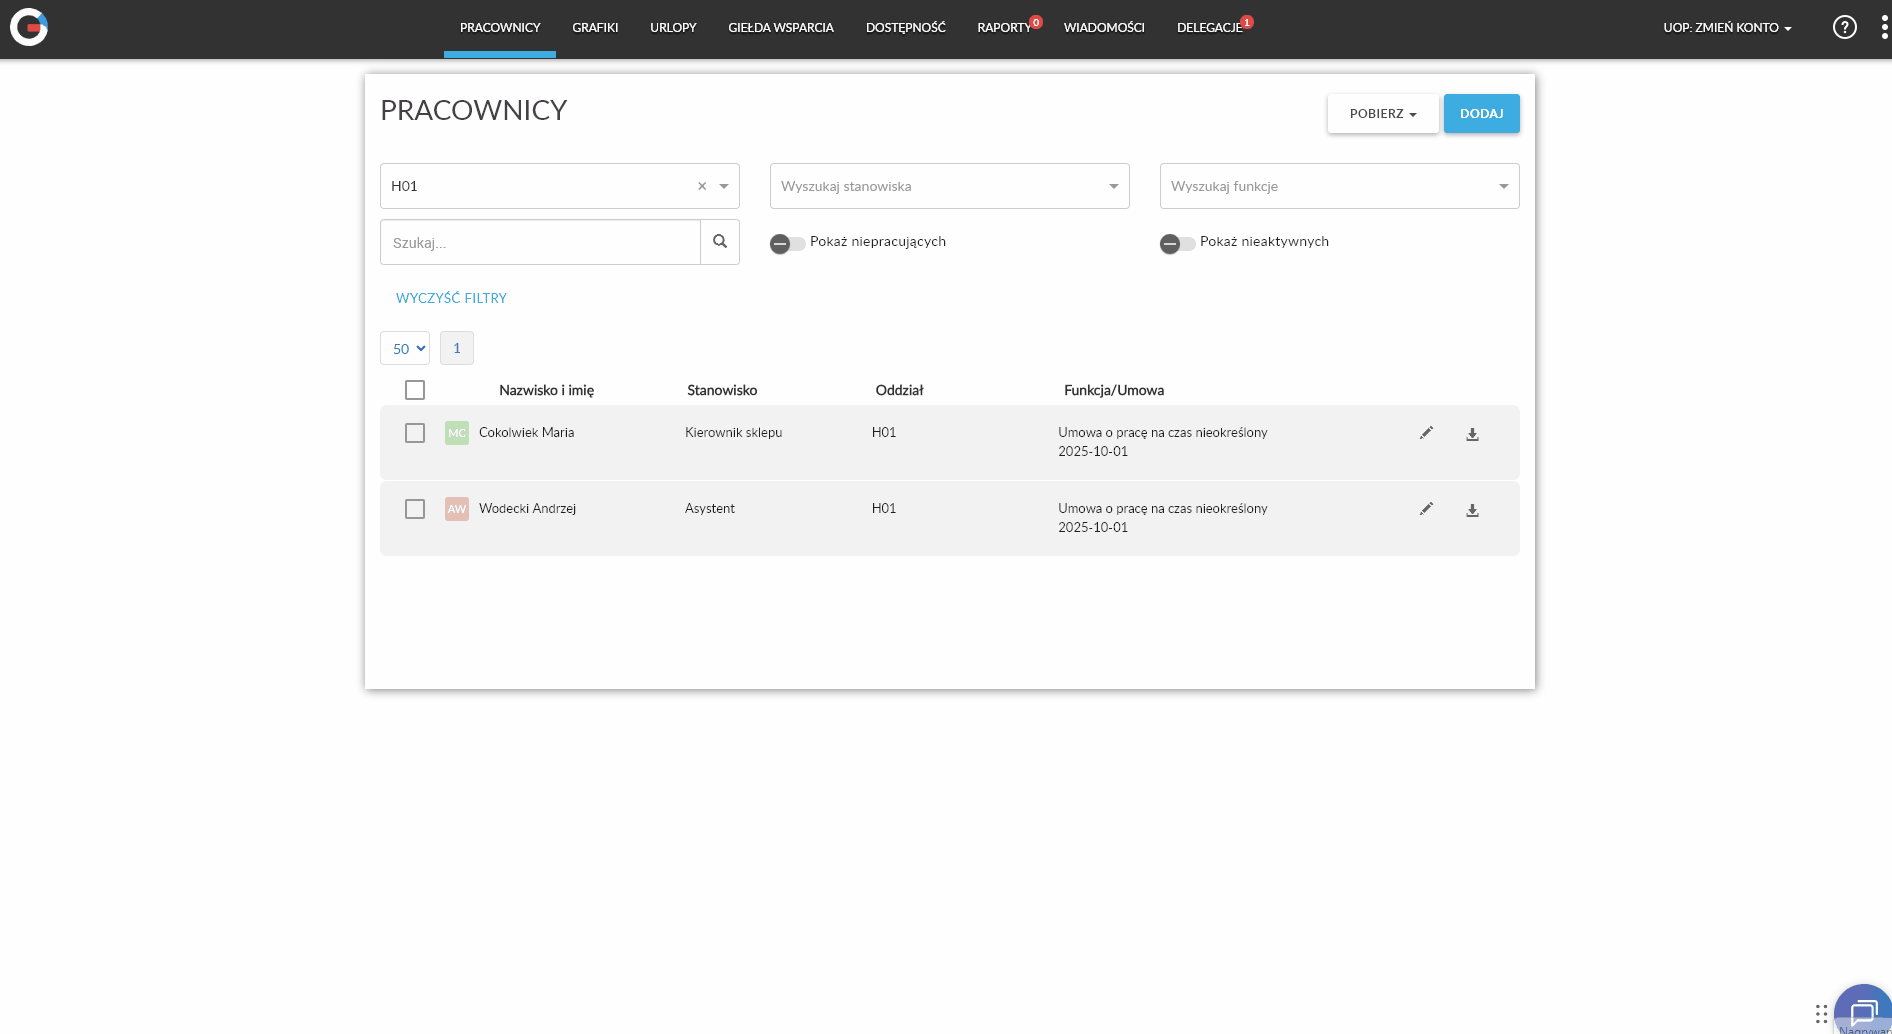Click the app logo in top-left corner
This screenshot has height=1034, width=1892.
(x=29, y=27)
